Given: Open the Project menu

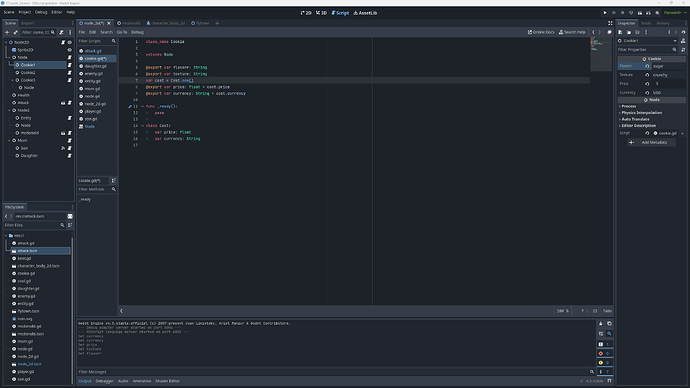Looking at the screenshot, I should point(25,12).
